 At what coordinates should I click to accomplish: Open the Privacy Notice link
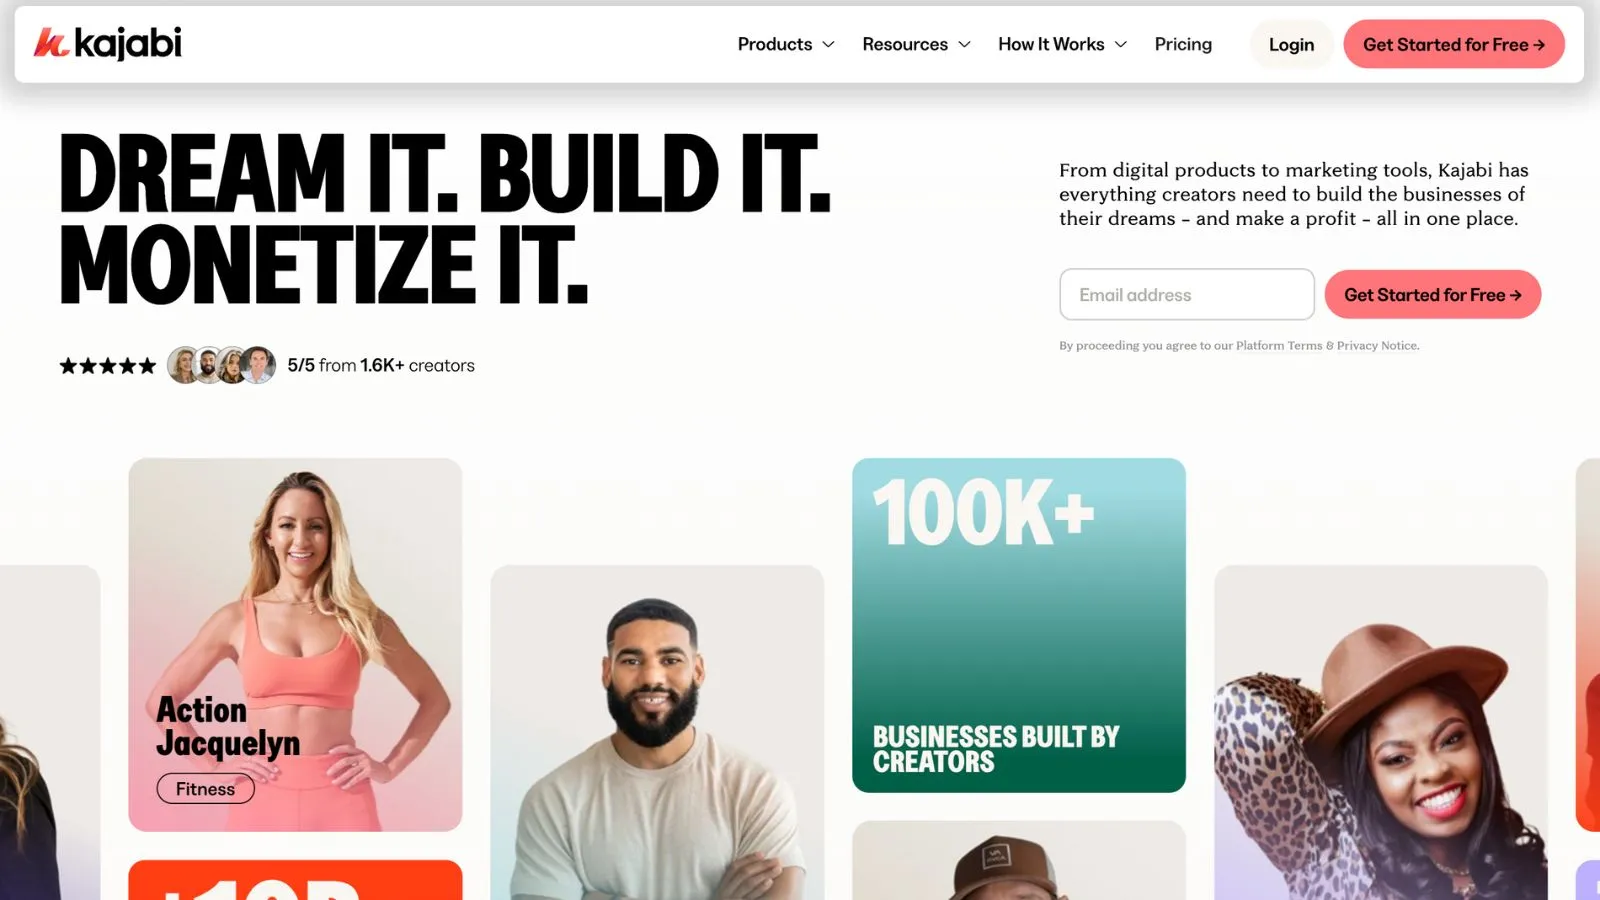pyautogui.click(x=1378, y=346)
